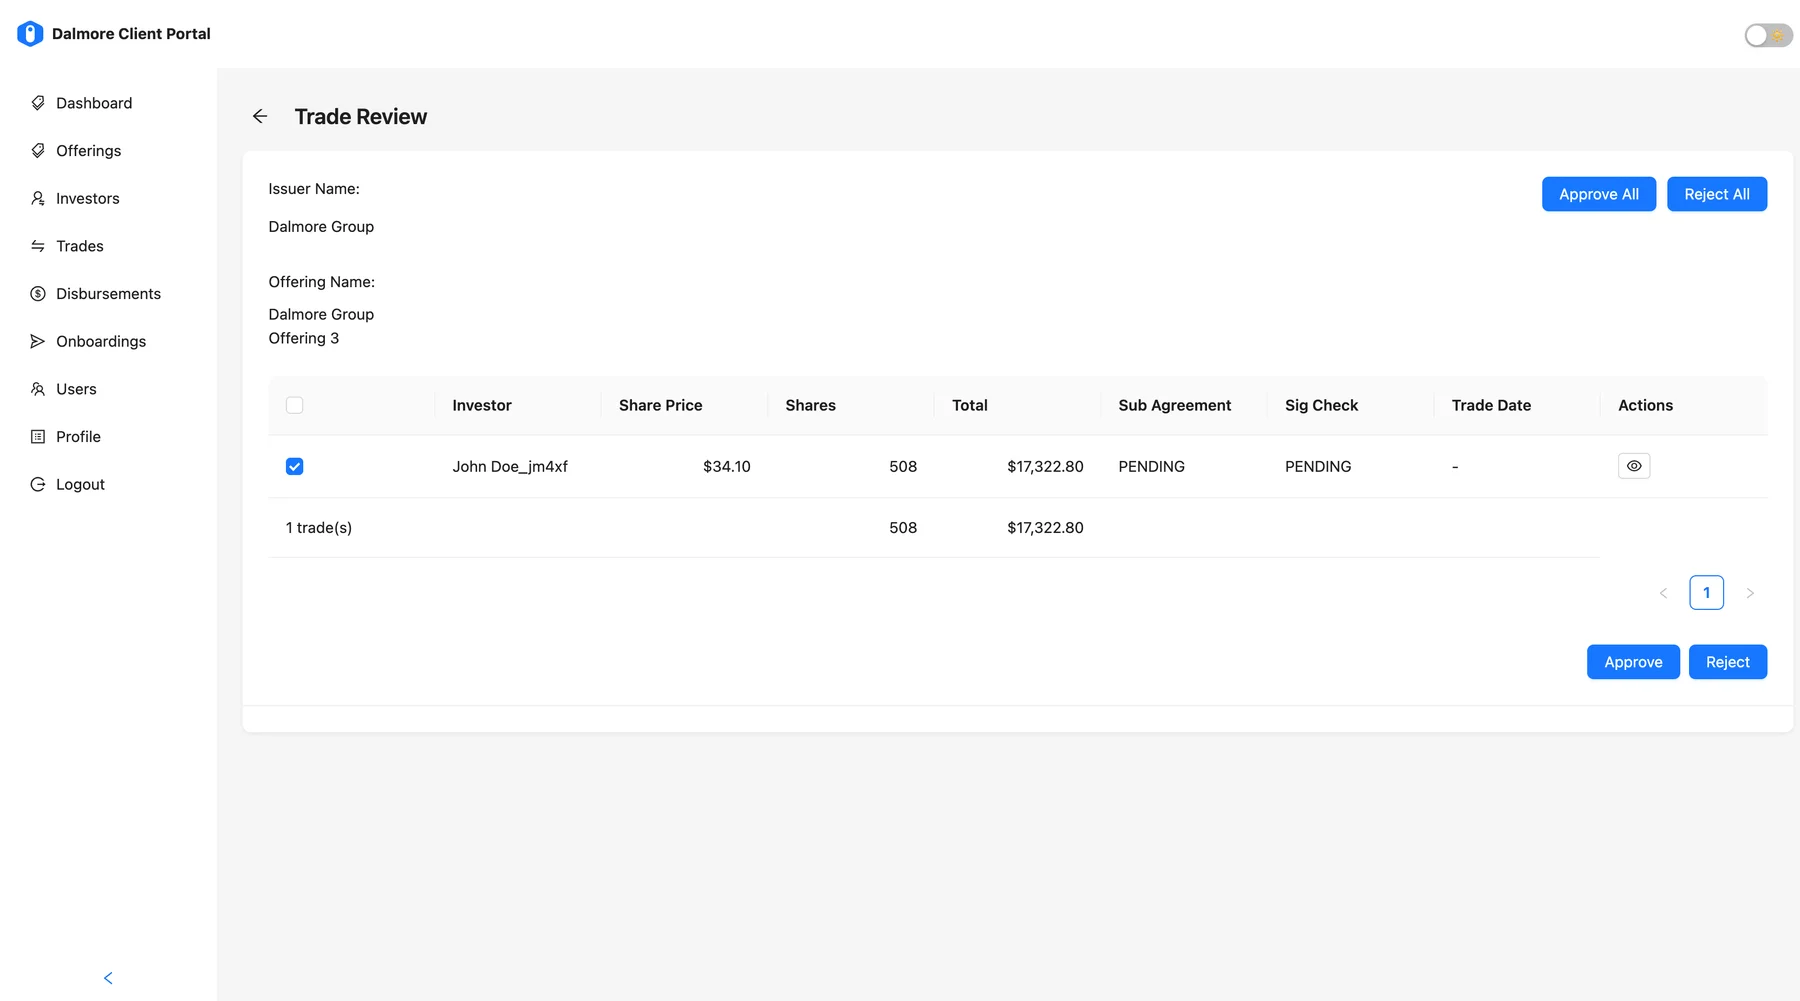
Task: Click the $34.10 share price cell
Action: tap(727, 466)
